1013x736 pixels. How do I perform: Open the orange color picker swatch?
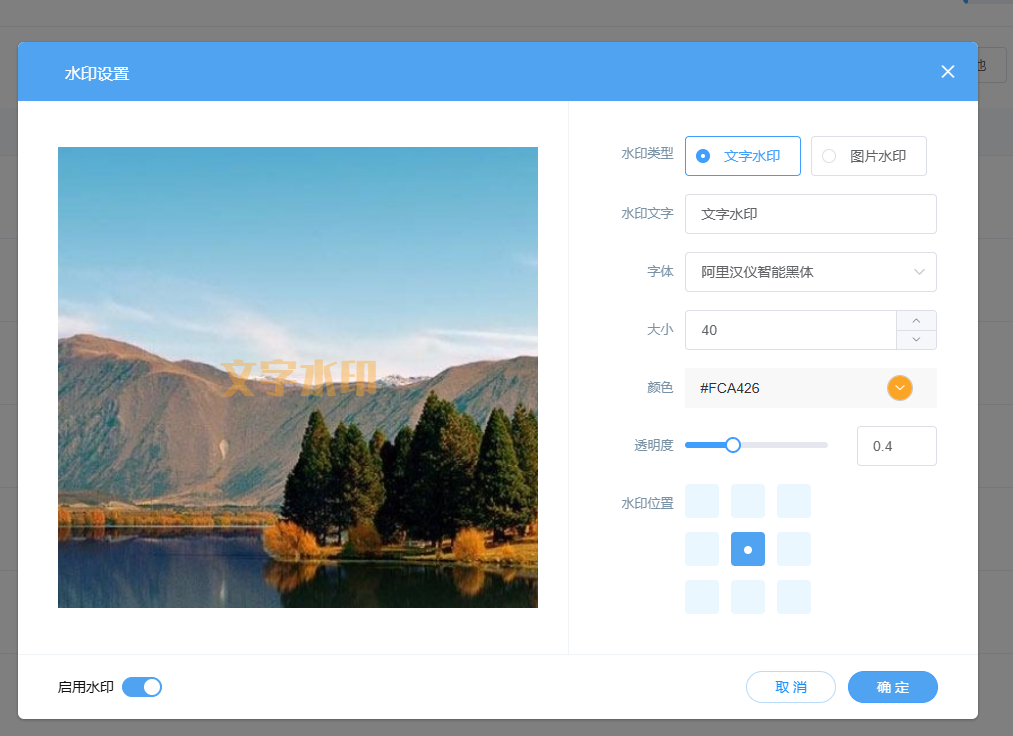tap(900, 388)
